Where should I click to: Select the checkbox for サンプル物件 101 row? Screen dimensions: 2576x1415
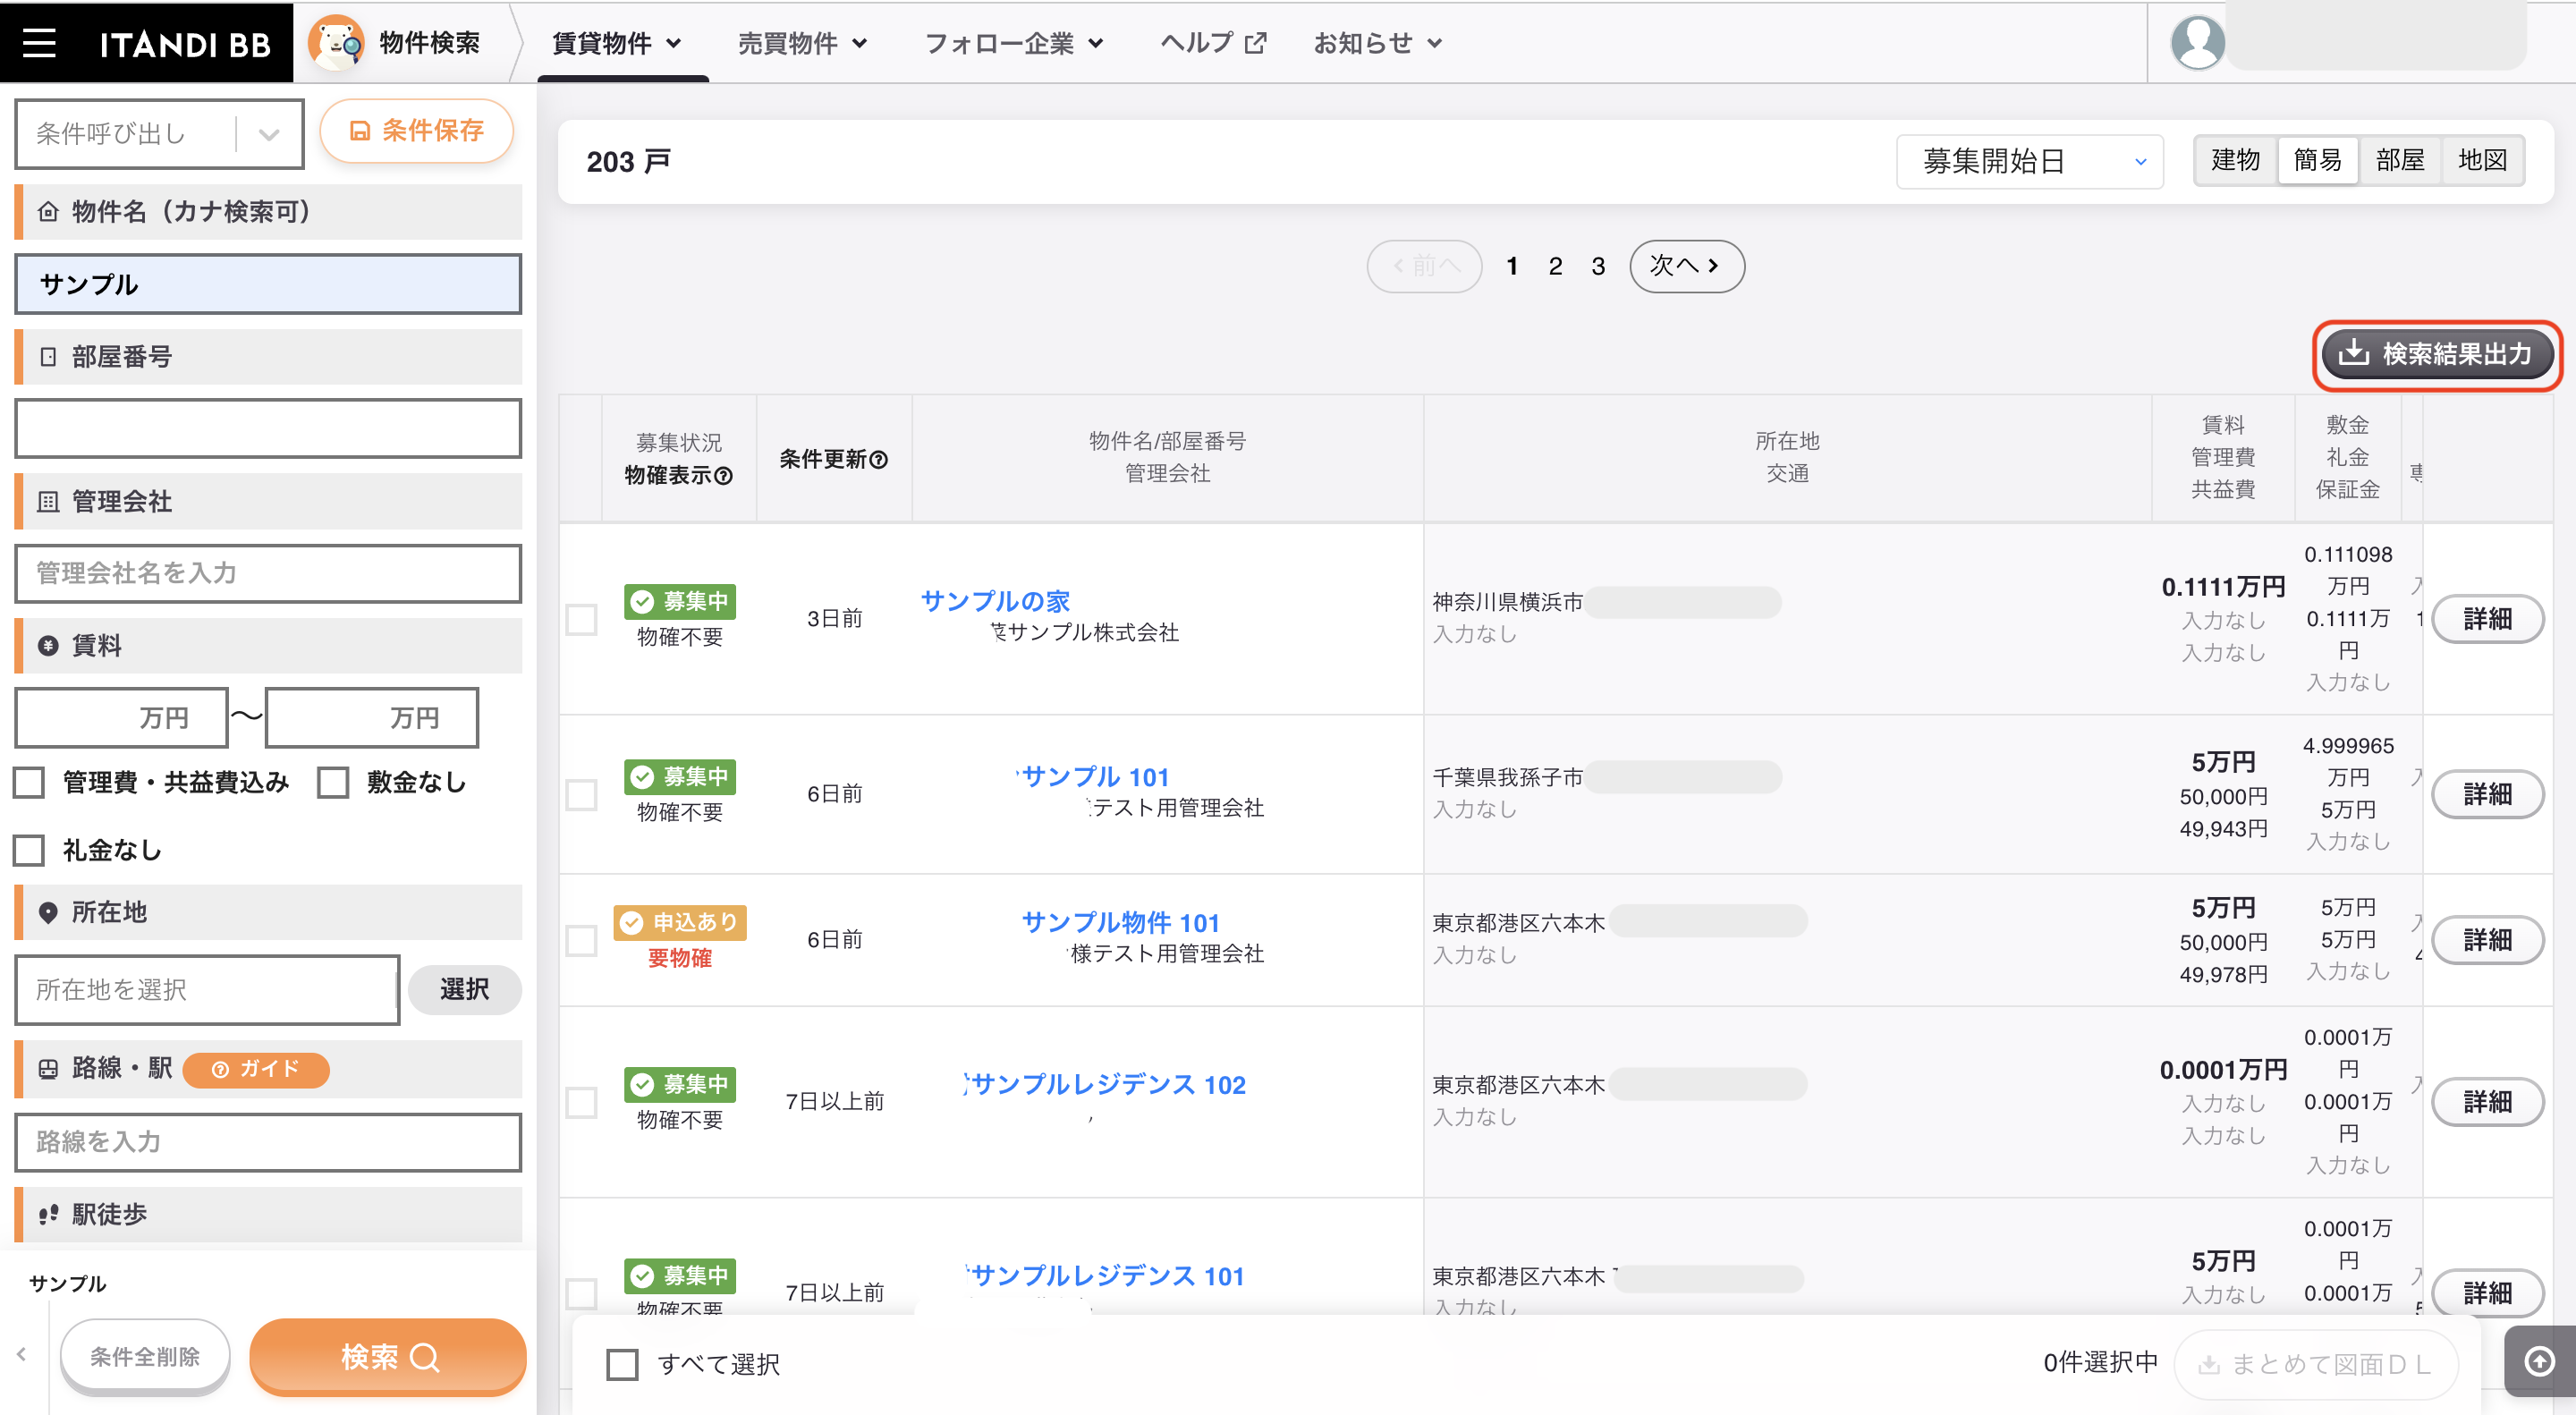(x=581, y=940)
